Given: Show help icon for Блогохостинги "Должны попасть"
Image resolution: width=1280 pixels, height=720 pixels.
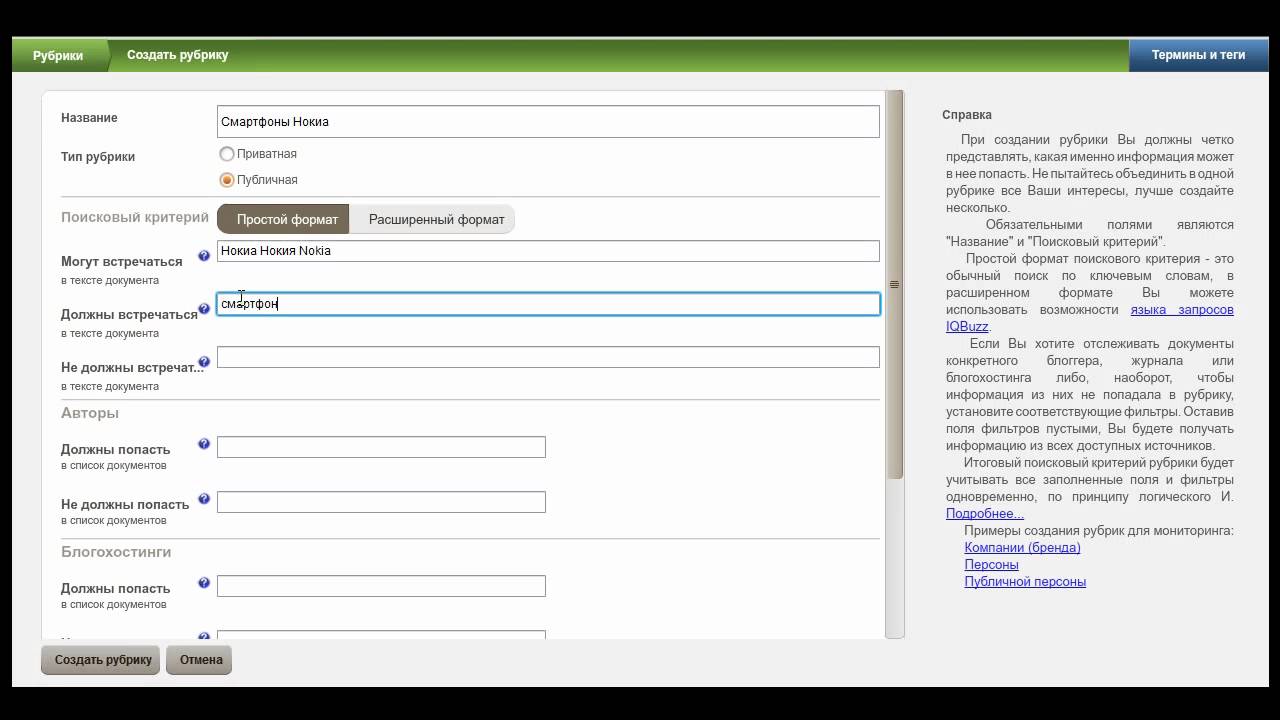Looking at the screenshot, I should coord(204,583).
